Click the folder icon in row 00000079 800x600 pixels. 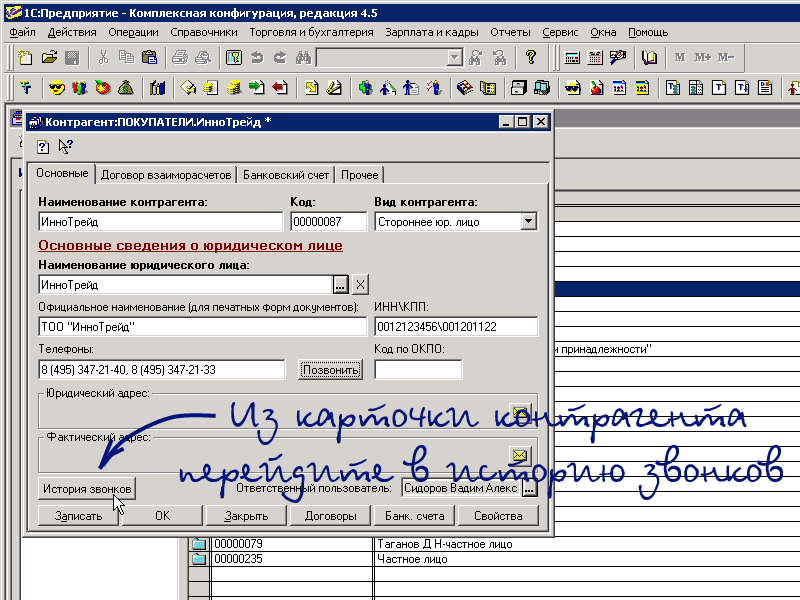pos(198,544)
